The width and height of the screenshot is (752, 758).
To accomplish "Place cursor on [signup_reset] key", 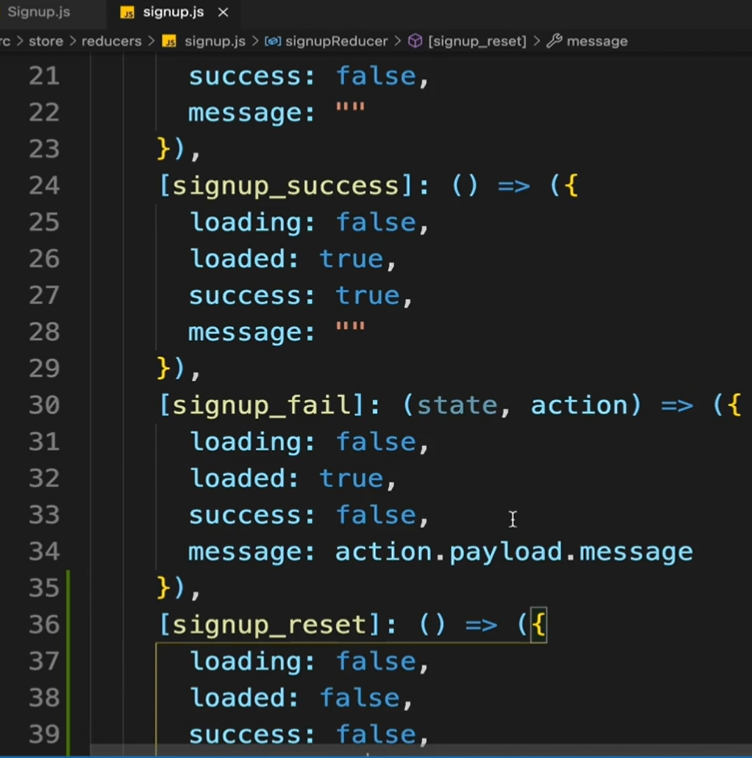I will (270, 625).
